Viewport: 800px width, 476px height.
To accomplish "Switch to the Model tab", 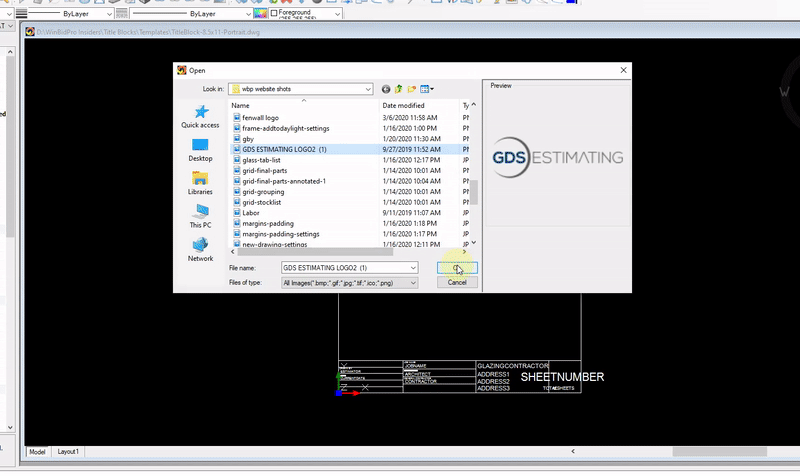I will 37,452.
